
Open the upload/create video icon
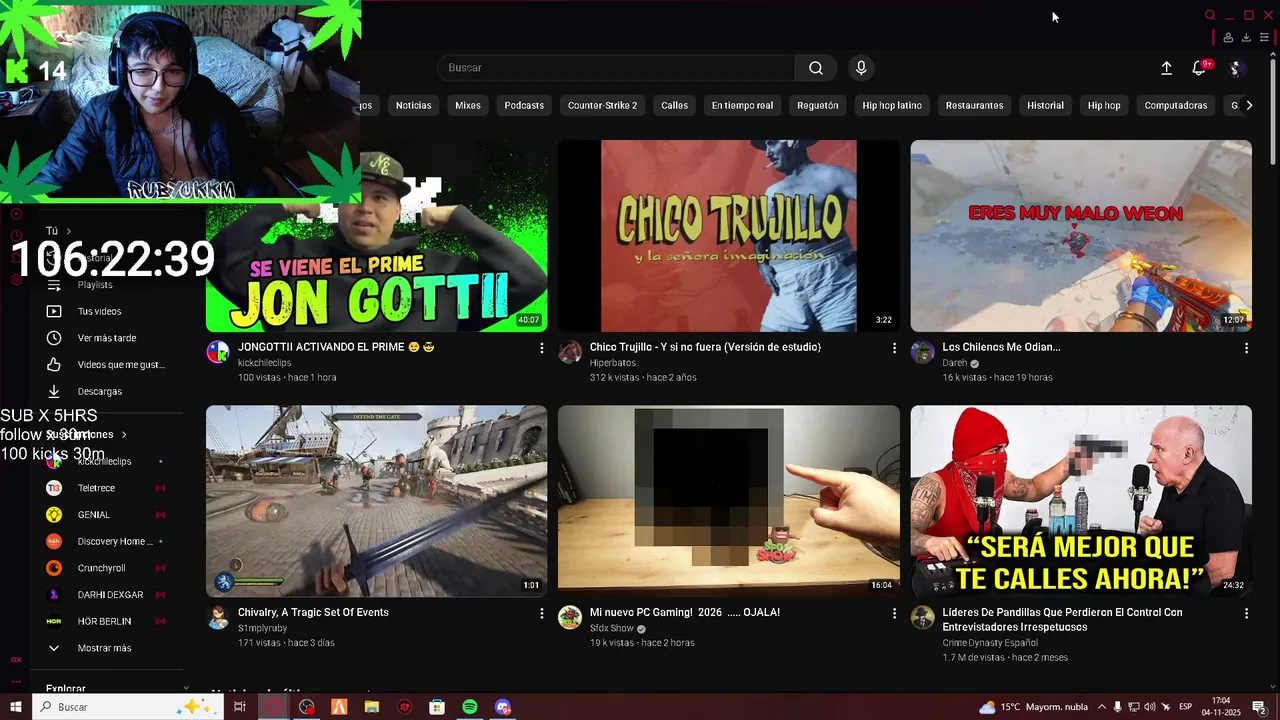[x=1166, y=68]
